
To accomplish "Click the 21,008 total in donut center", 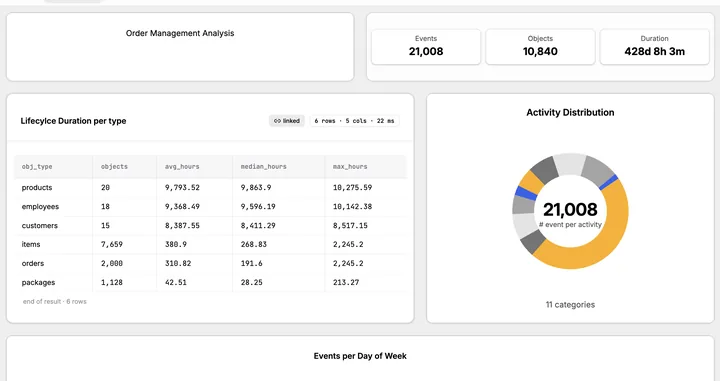I will [x=570, y=210].
